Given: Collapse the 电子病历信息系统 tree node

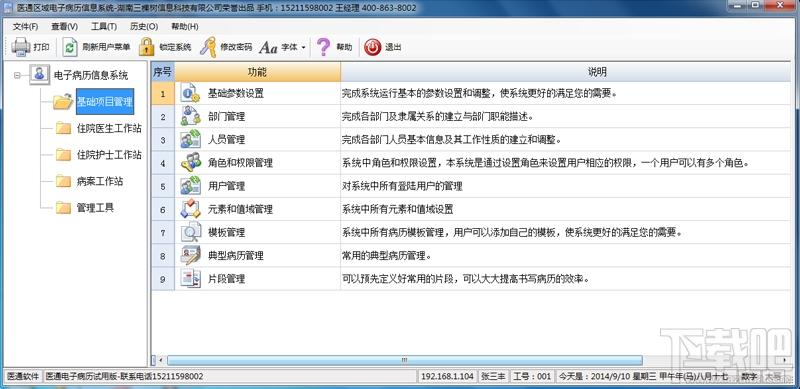Looking at the screenshot, I should pyautogui.click(x=17, y=76).
